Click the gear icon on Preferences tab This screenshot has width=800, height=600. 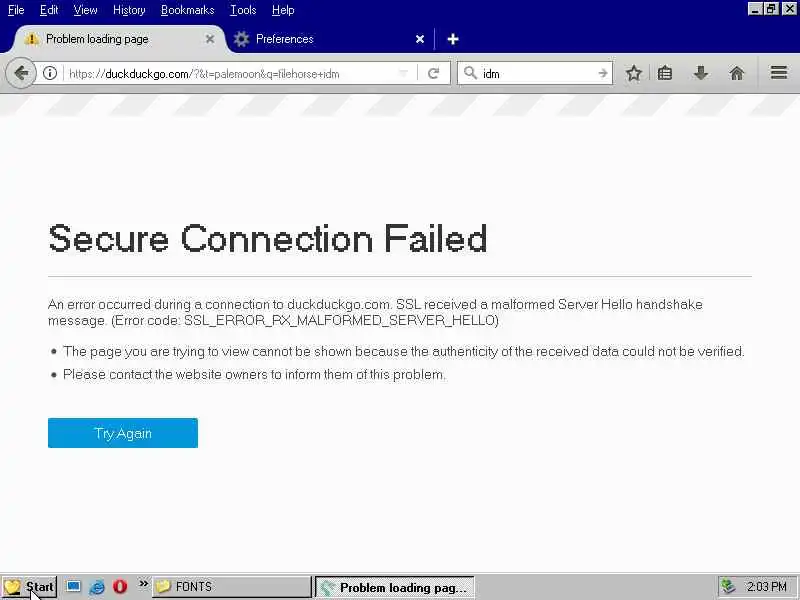coord(241,39)
